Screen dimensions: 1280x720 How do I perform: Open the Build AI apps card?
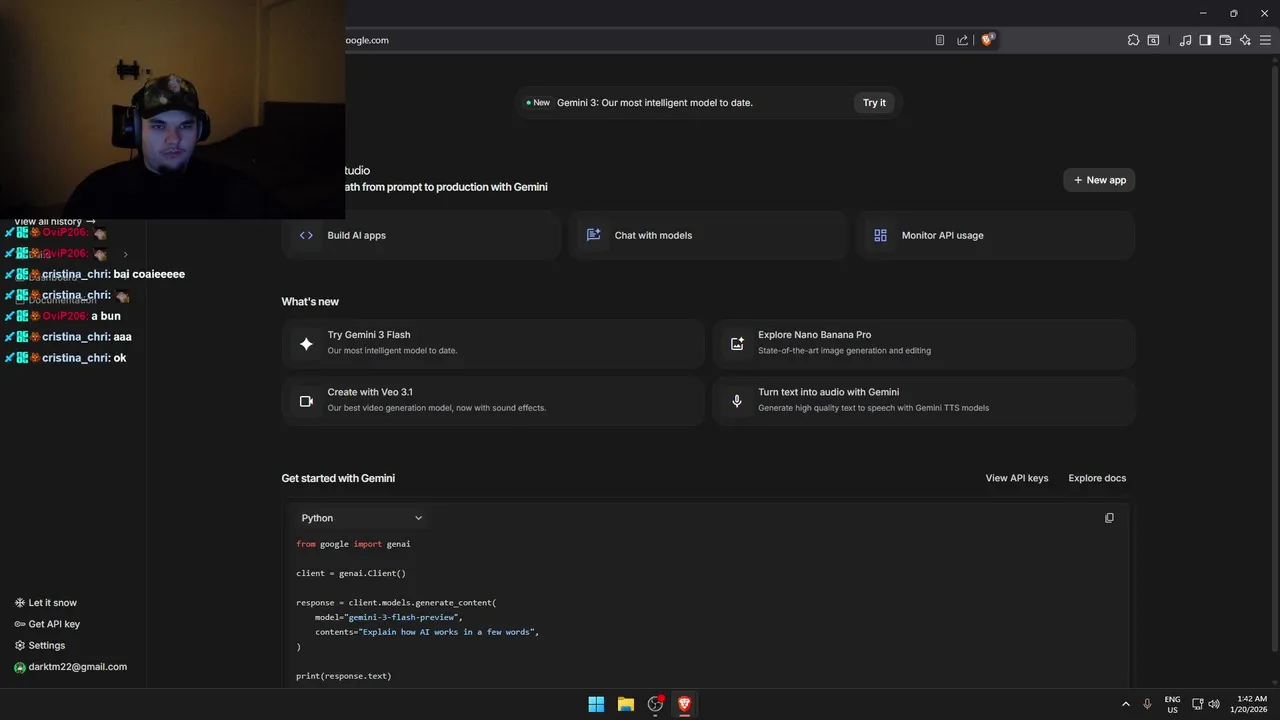click(421, 235)
